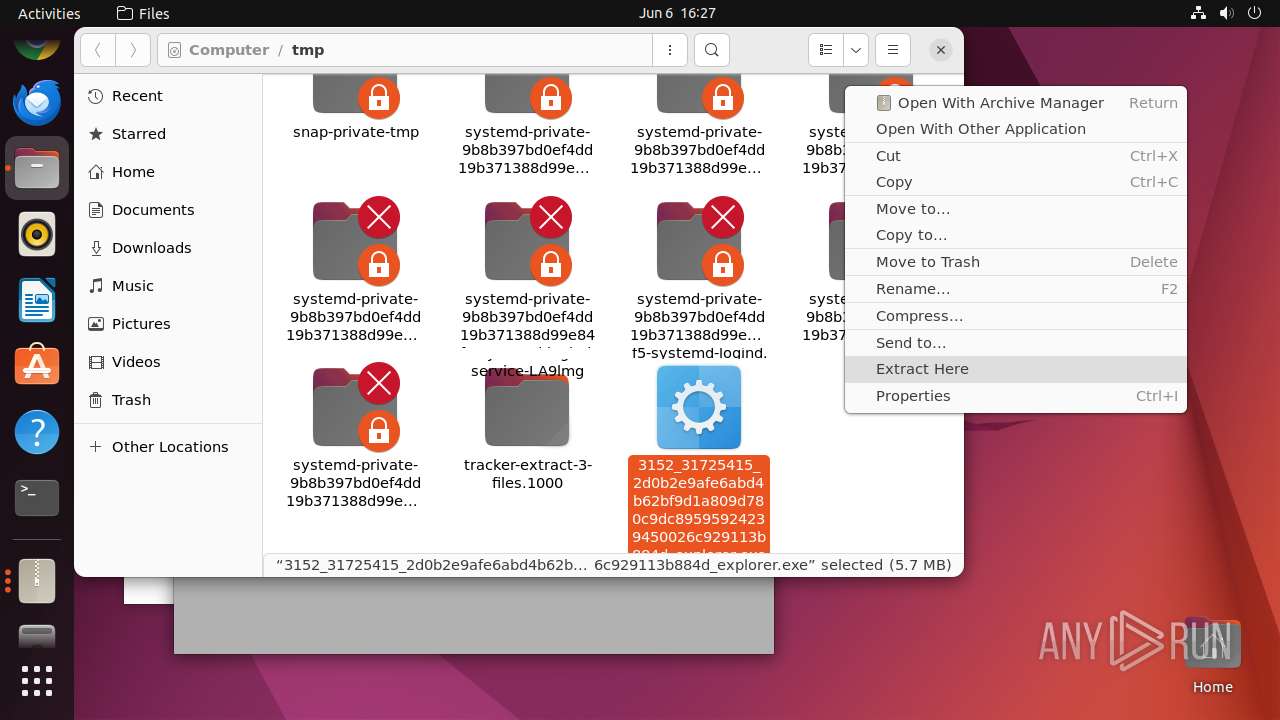
Task: Choose Copy from the context menu
Action: coord(1015,182)
